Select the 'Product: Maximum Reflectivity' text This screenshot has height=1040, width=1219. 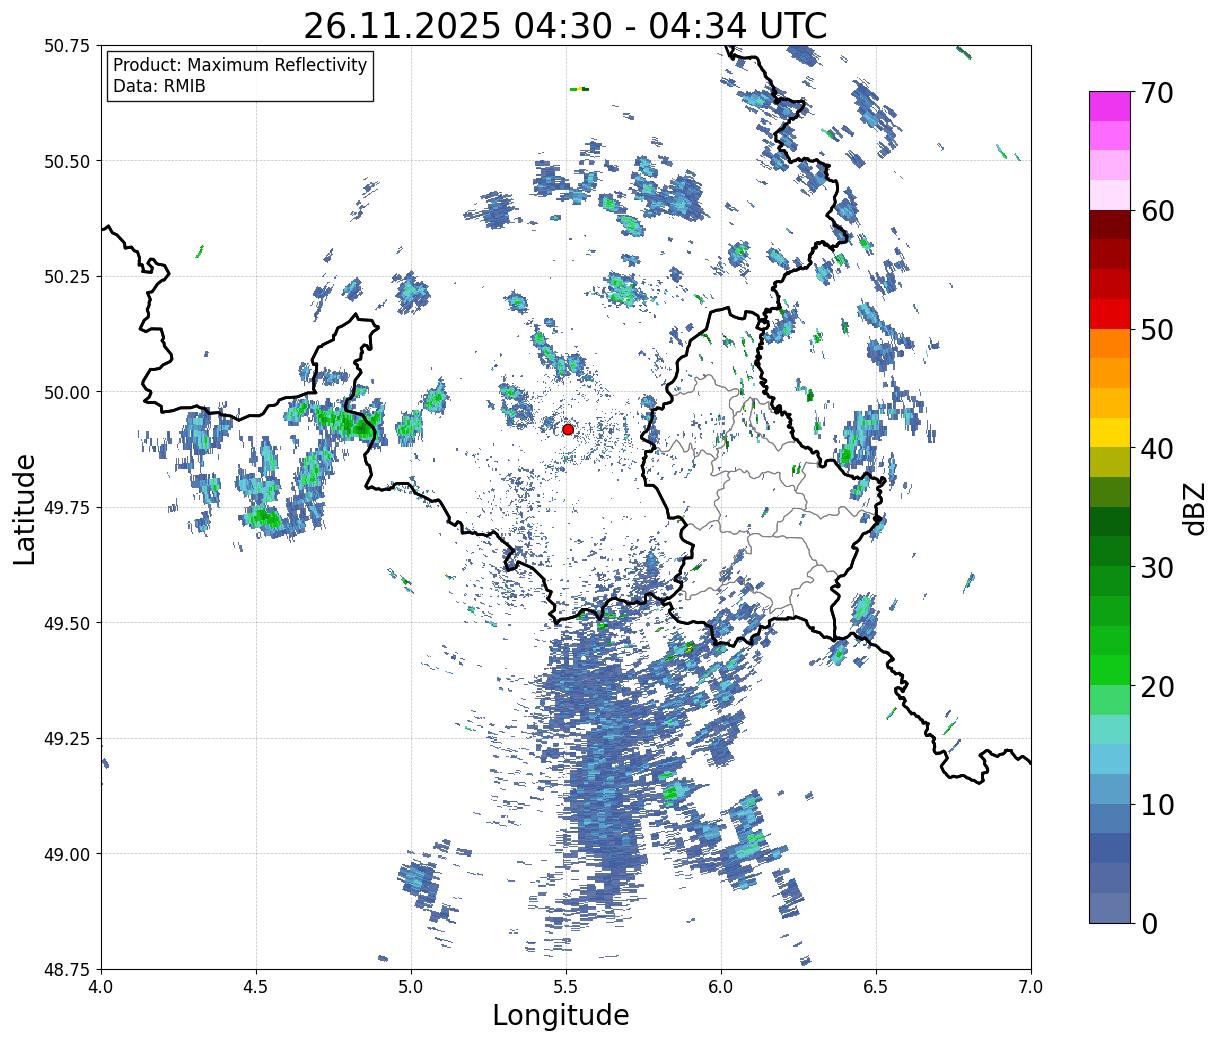pos(240,65)
